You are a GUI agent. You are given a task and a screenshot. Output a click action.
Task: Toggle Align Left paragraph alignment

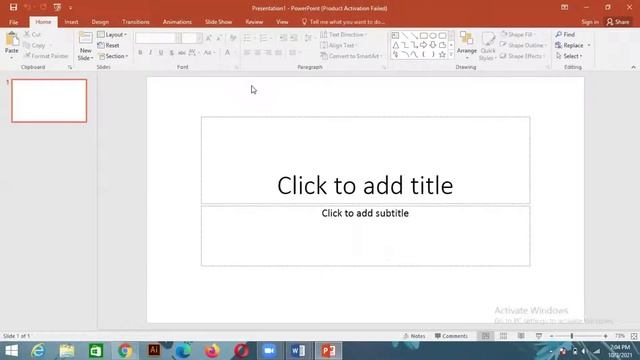click(x=247, y=53)
